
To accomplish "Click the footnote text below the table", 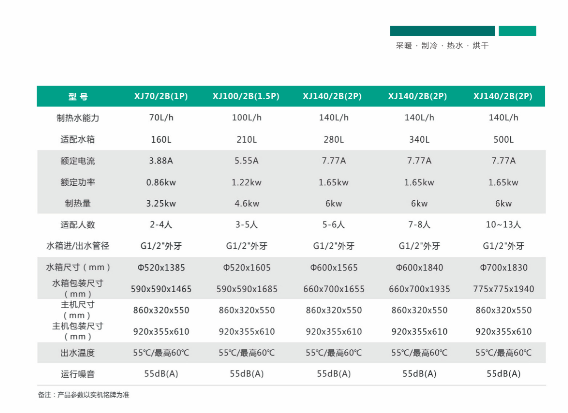I will [x=84, y=395].
